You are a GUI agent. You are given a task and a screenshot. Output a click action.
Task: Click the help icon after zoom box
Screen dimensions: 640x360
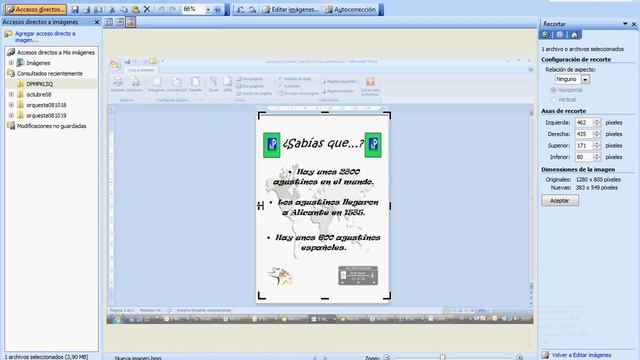pyautogui.click(x=218, y=9)
